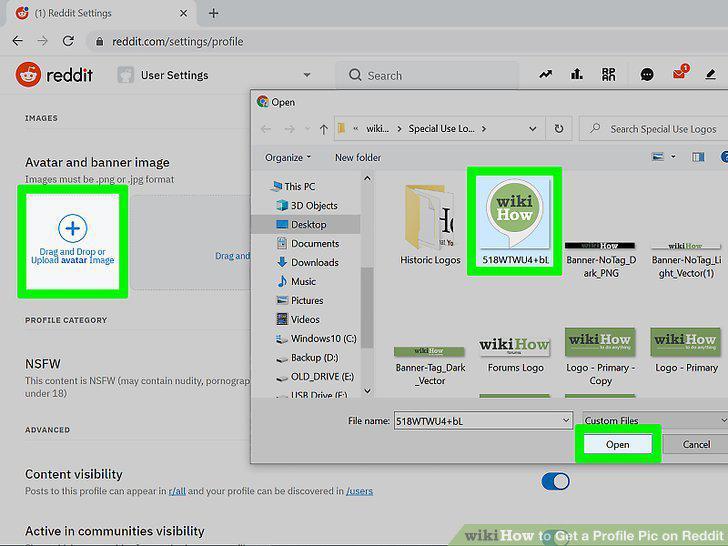Select the Banner-Tag_Dark_Vector file
Screen dimensions: 728x546
(430, 366)
